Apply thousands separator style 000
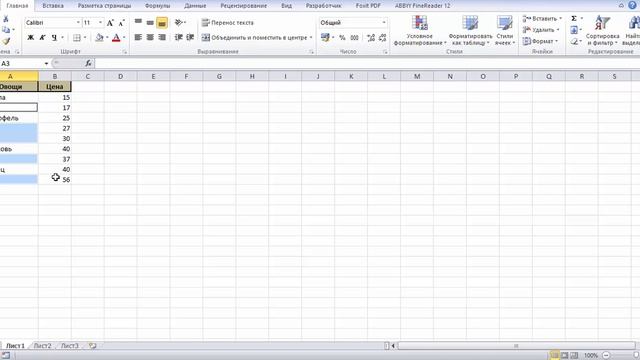Viewport: 640px width, 360px height. [x=354, y=38]
